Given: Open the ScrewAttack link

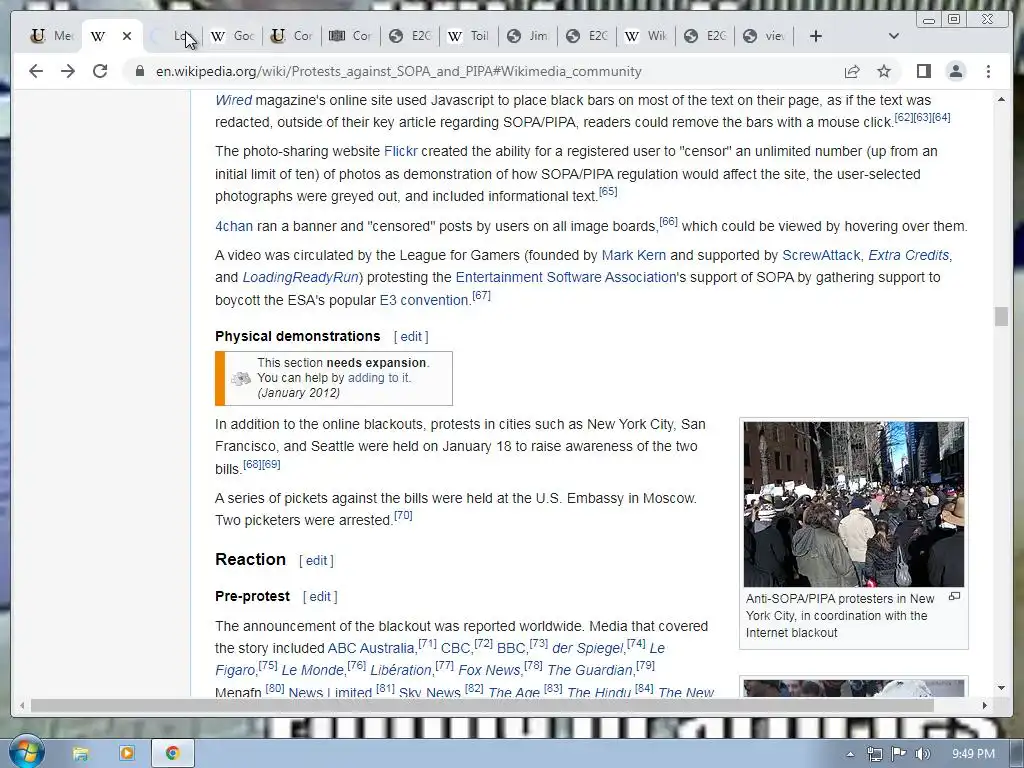Looking at the screenshot, I should pos(821,255).
